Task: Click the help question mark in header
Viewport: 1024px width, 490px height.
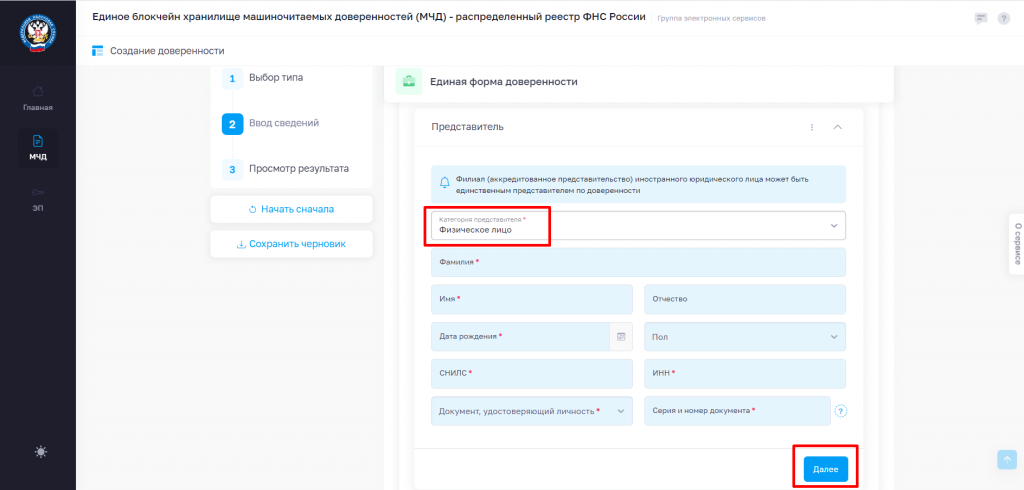Action: pos(1004,18)
